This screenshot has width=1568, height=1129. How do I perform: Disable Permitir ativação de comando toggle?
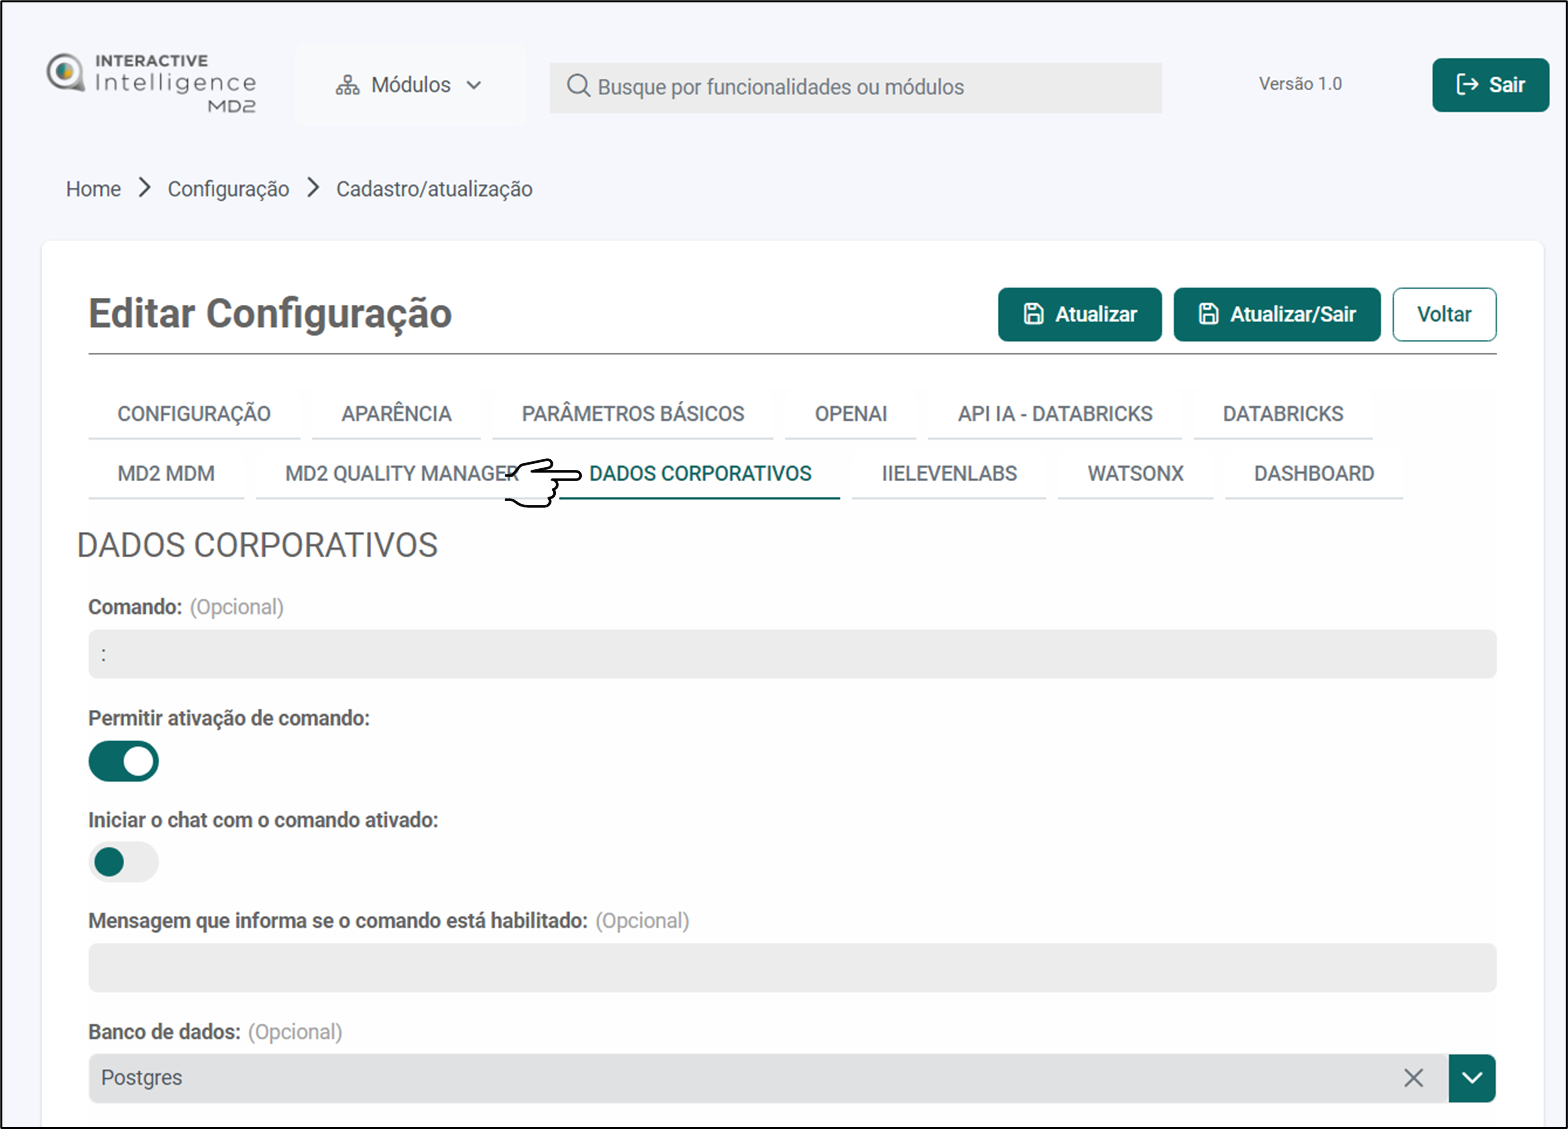click(x=124, y=761)
